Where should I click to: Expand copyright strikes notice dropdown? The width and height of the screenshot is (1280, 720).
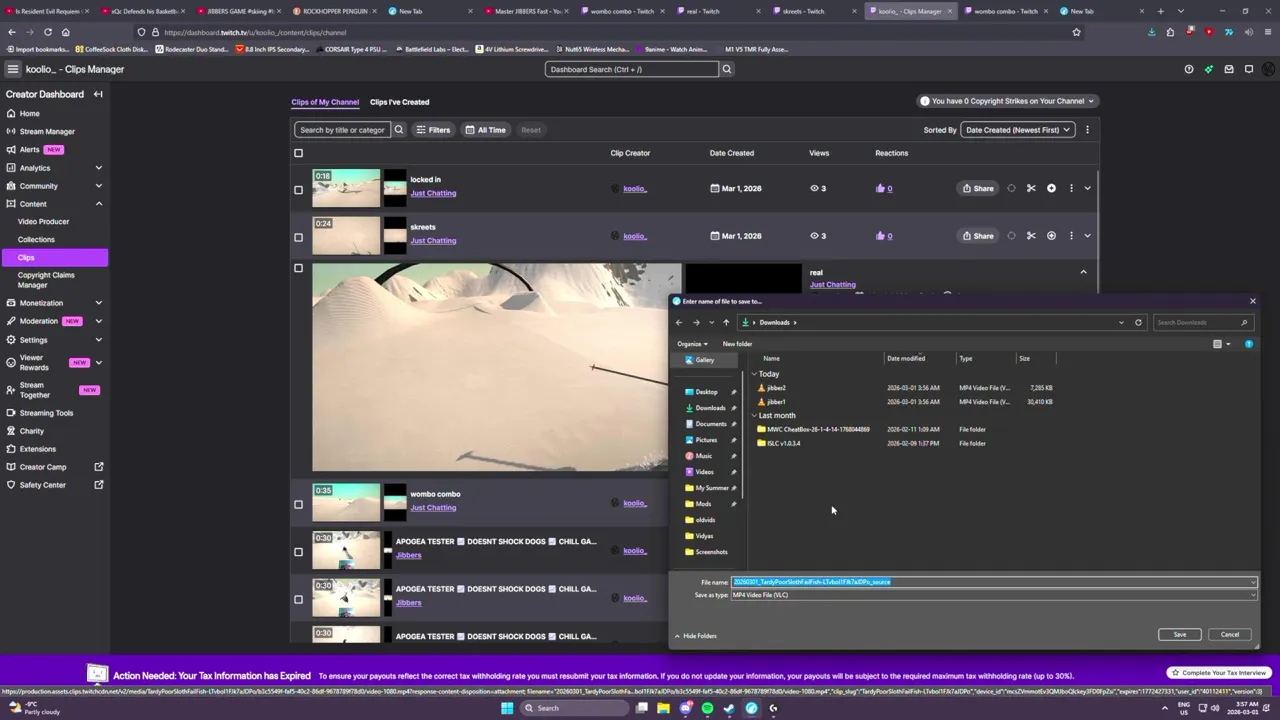[x=1008, y=101]
